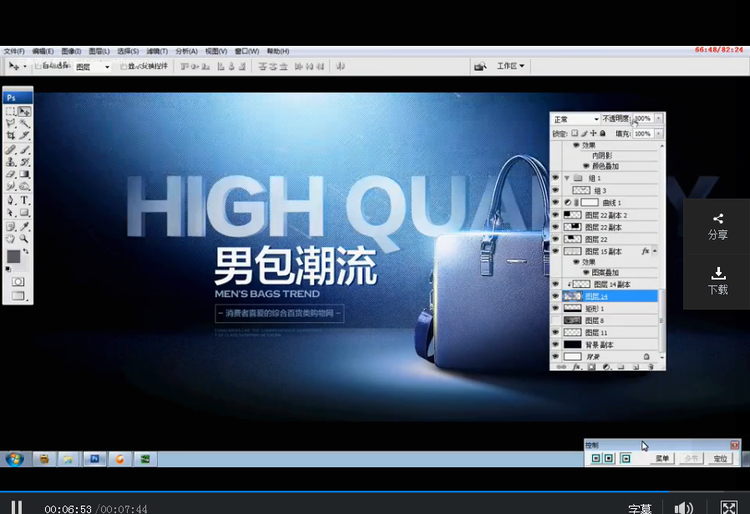Open Bridge icon next to workspace
750x514 pixels.
pos(480,66)
